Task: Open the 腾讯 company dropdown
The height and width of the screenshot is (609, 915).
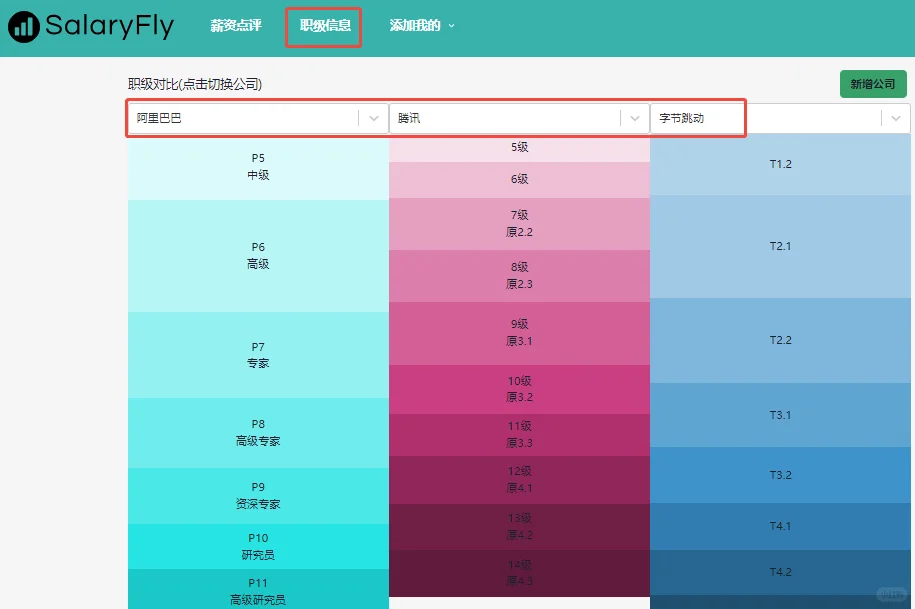Action: 519,118
